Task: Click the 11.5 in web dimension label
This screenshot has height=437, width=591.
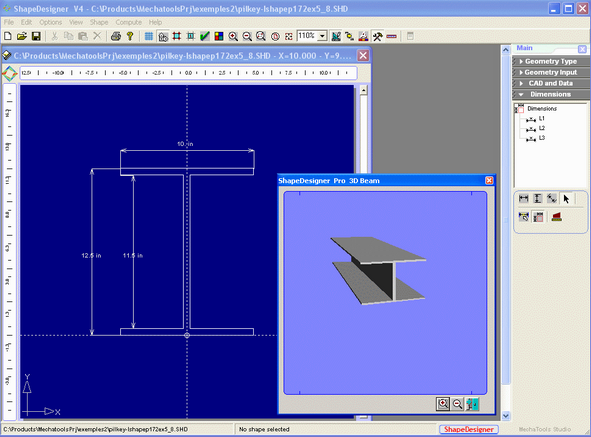Action: [x=133, y=256]
